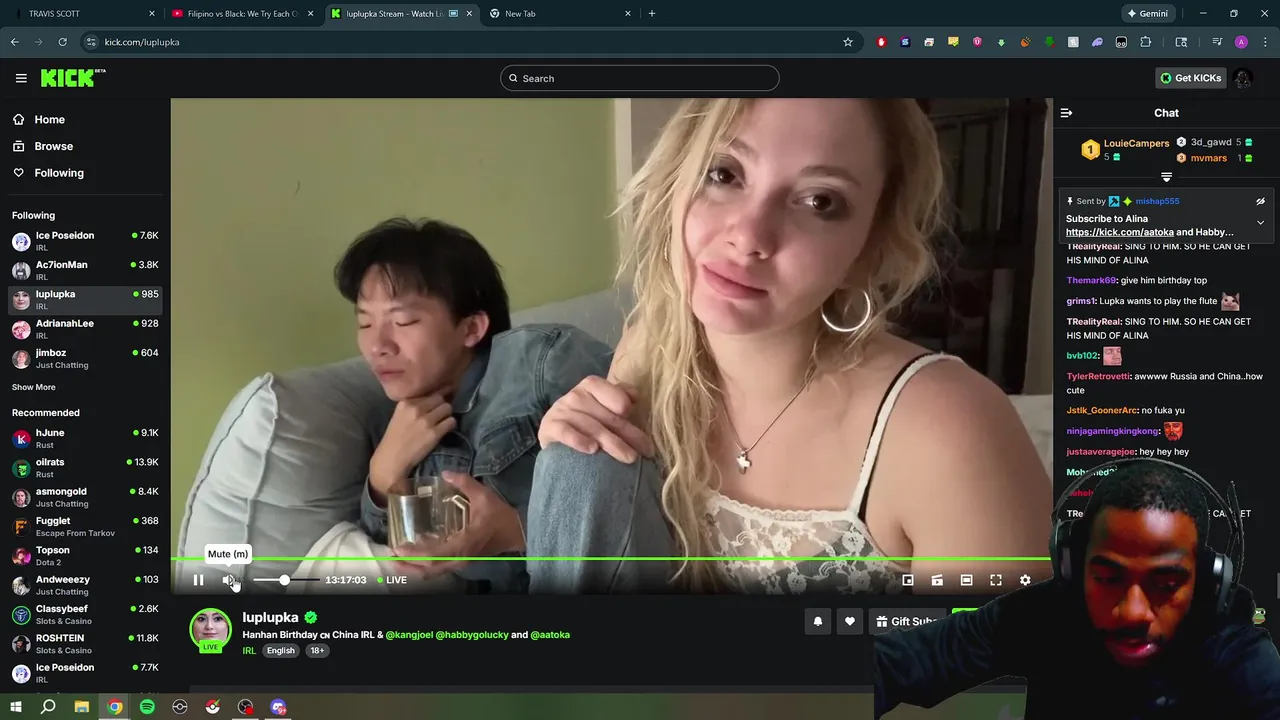The width and height of the screenshot is (1280, 720).
Task: Select the English language tag
Action: pos(280,651)
